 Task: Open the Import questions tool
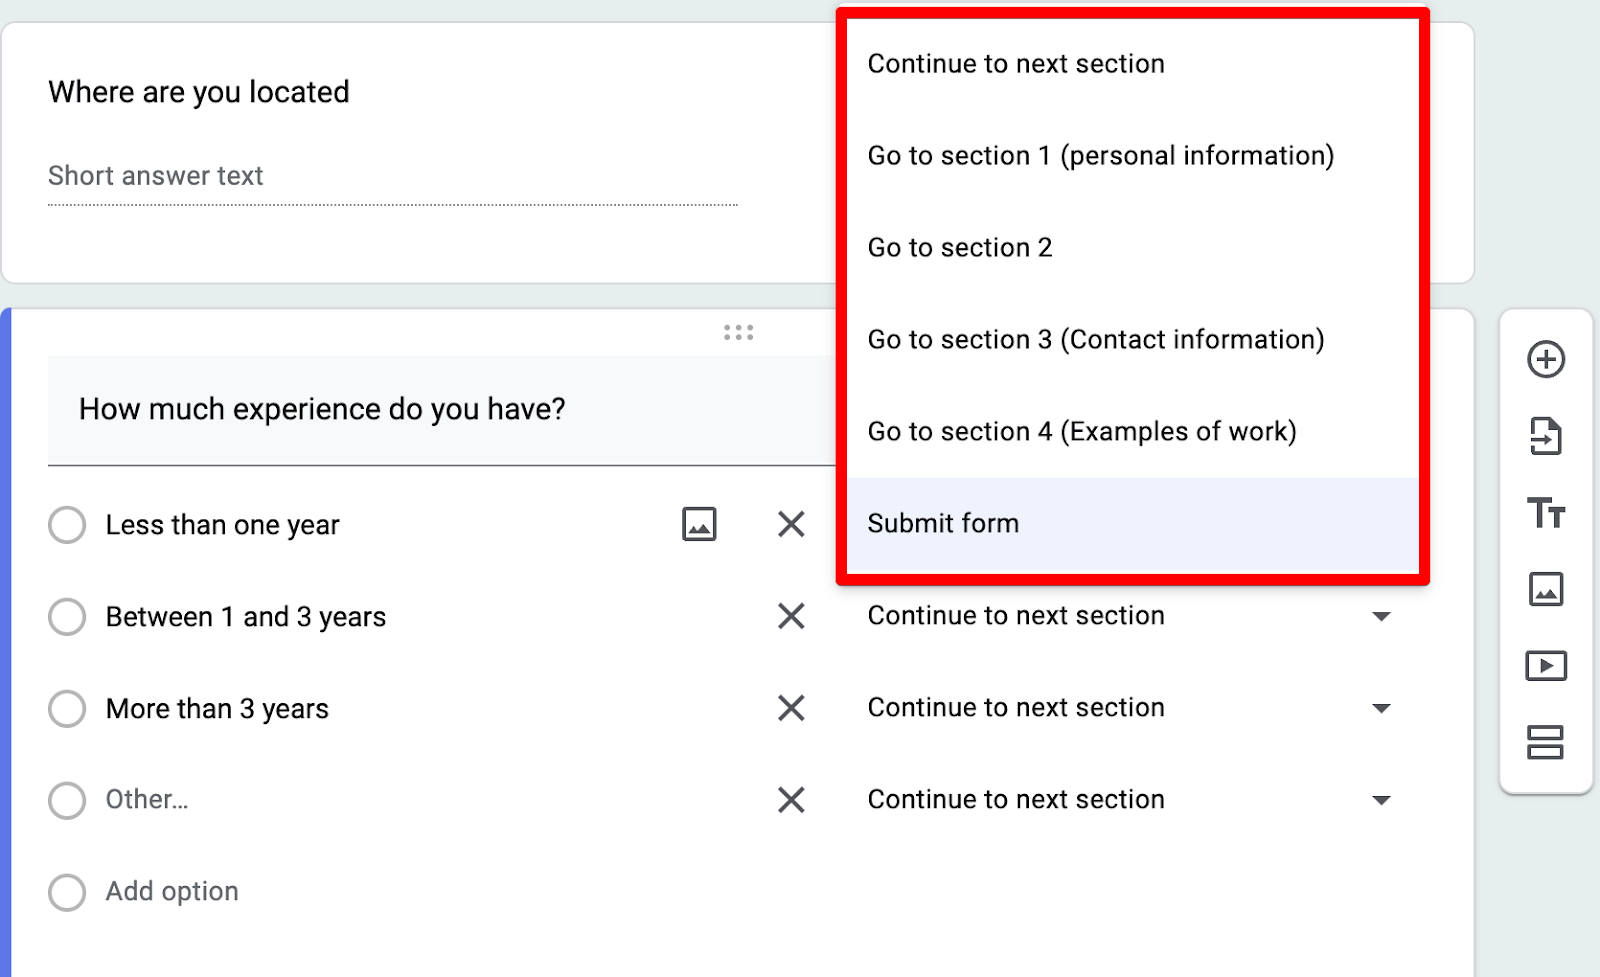click(x=1546, y=436)
